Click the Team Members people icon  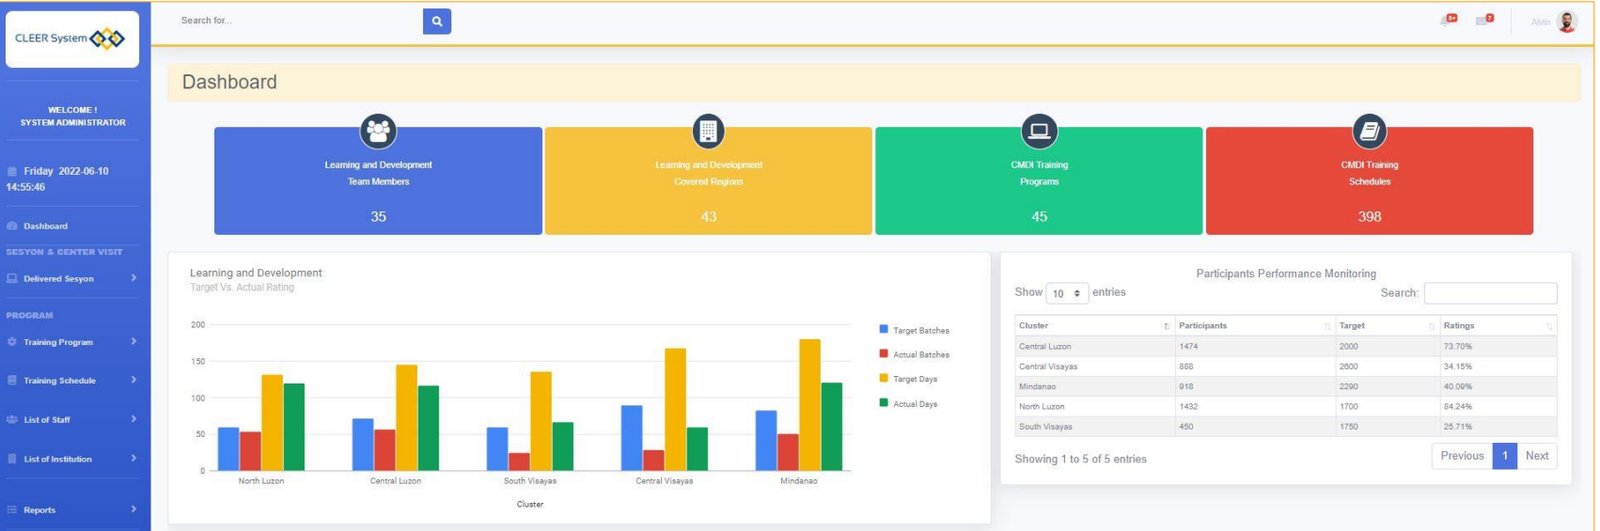pyautogui.click(x=378, y=131)
